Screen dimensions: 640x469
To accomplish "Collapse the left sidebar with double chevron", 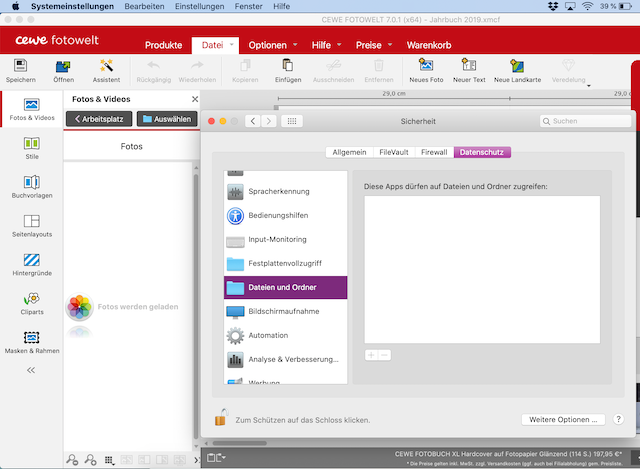I will [31, 370].
